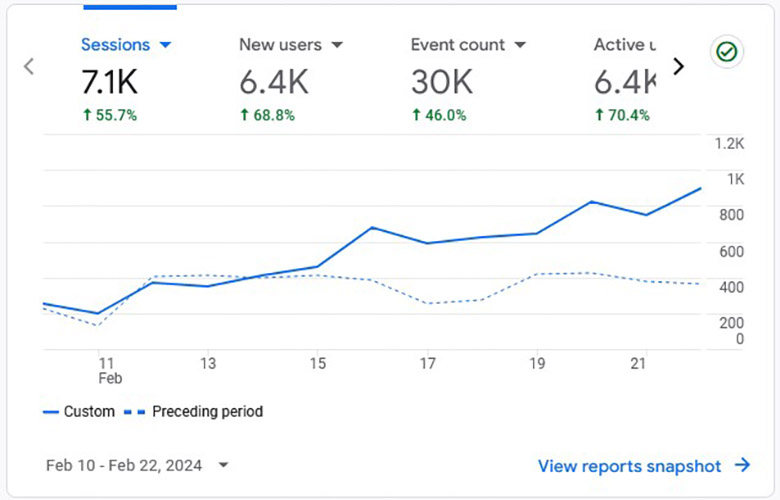Click the left chevron to scroll metrics back

tap(29, 66)
